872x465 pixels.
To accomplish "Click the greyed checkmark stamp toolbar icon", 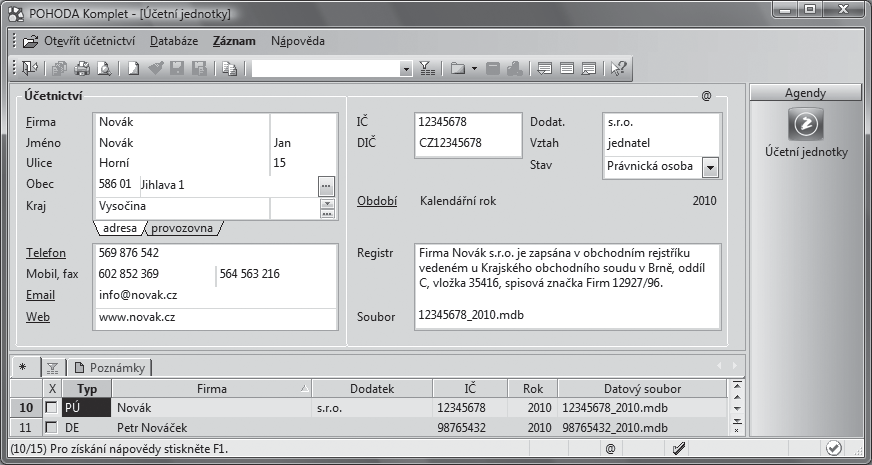I will point(156,68).
